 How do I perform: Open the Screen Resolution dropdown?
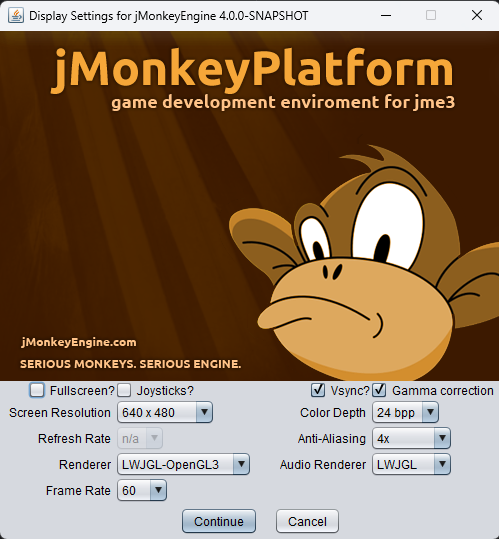[165, 412]
